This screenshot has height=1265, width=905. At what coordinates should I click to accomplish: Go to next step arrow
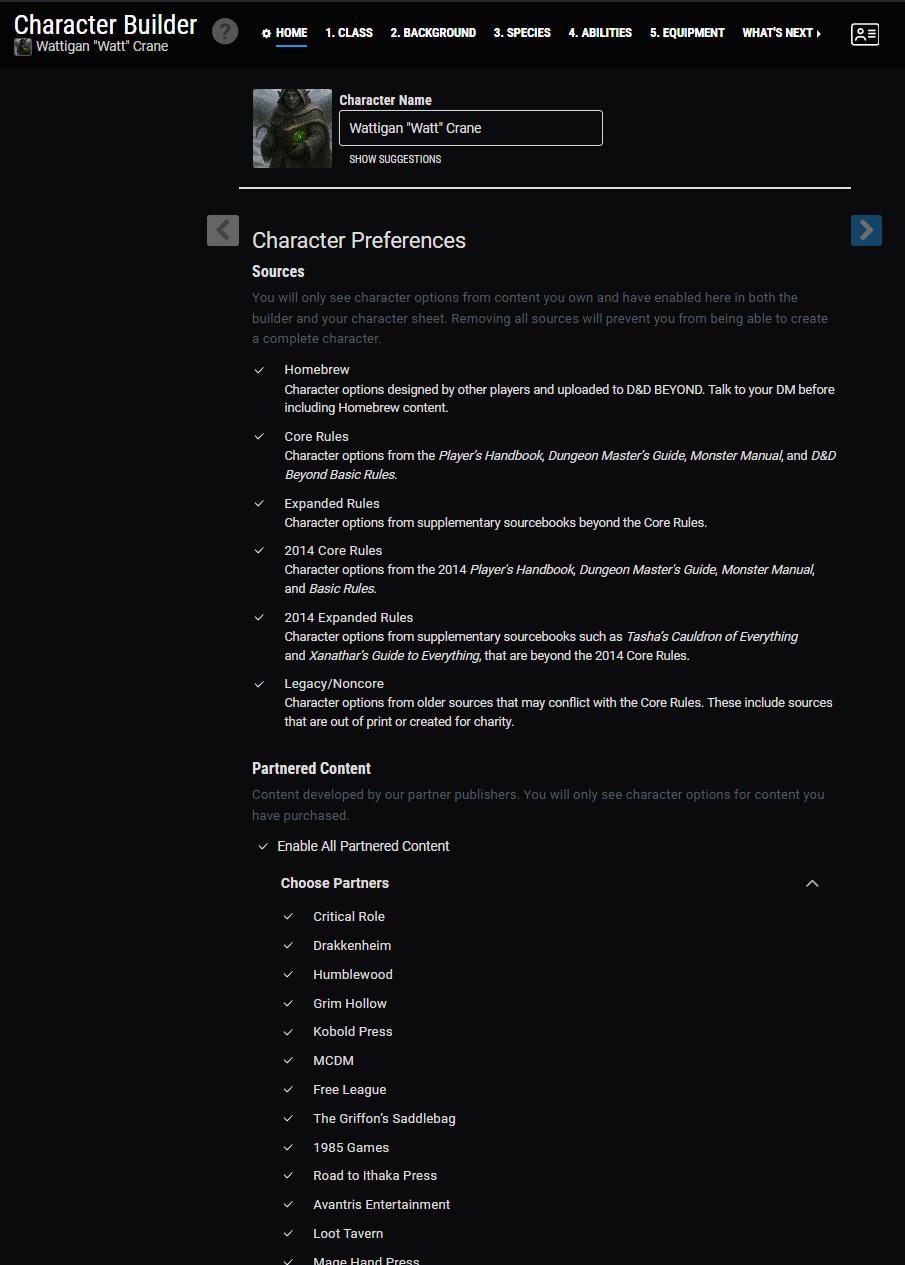pyautogui.click(x=866, y=230)
